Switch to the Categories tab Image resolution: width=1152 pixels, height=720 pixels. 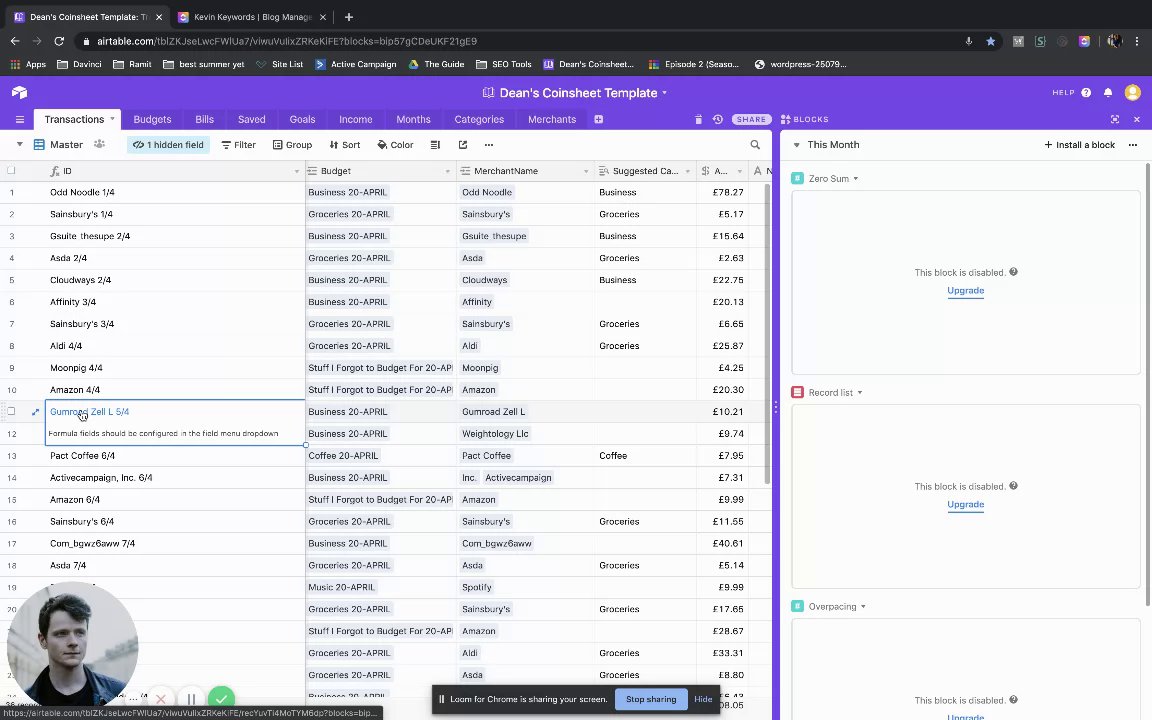(x=479, y=119)
